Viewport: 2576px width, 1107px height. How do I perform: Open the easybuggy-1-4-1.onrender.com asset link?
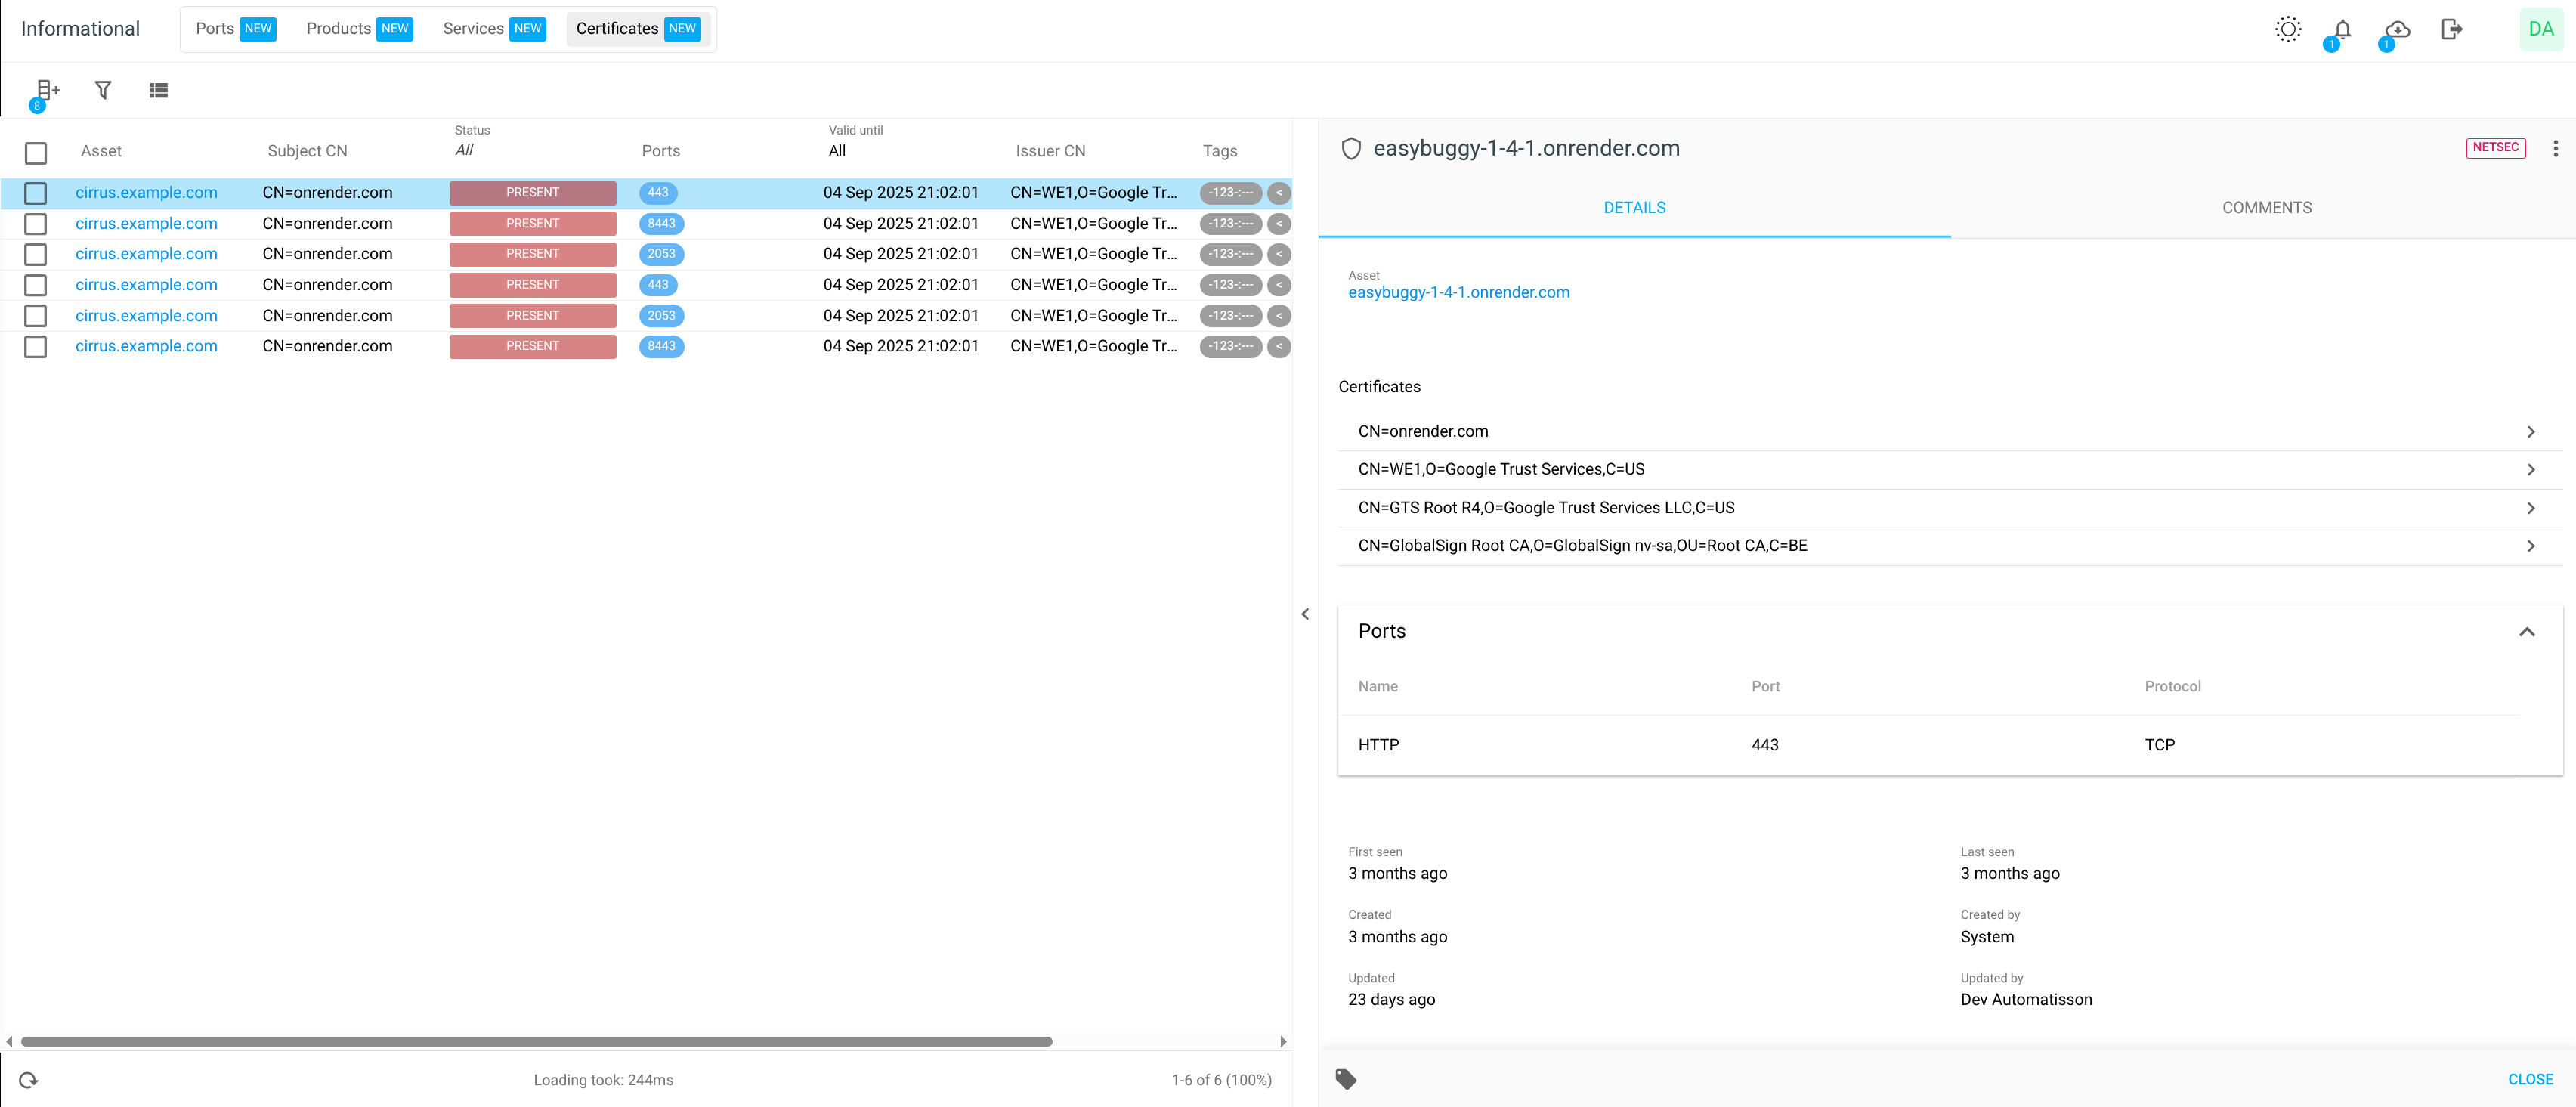(x=1459, y=292)
